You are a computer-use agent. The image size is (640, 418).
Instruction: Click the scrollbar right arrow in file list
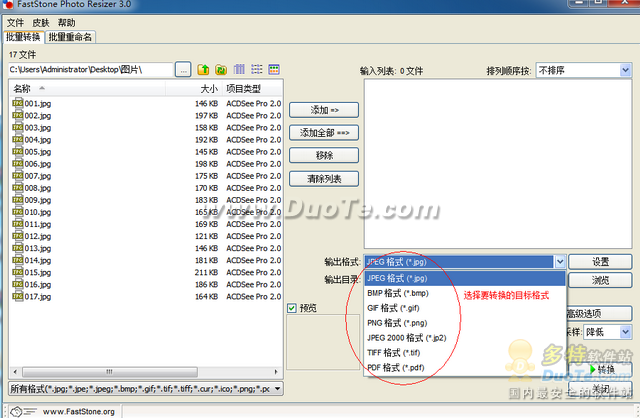[x=276, y=372]
